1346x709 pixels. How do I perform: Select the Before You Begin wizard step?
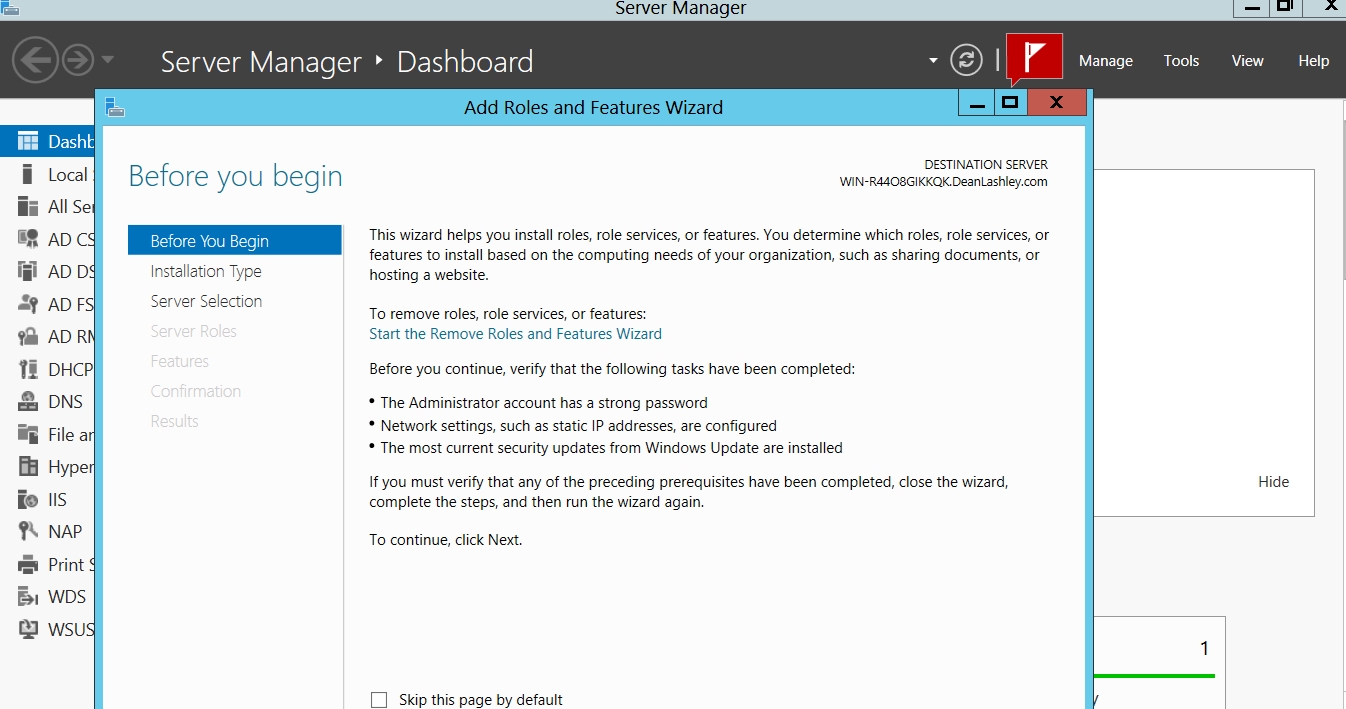[235, 241]
